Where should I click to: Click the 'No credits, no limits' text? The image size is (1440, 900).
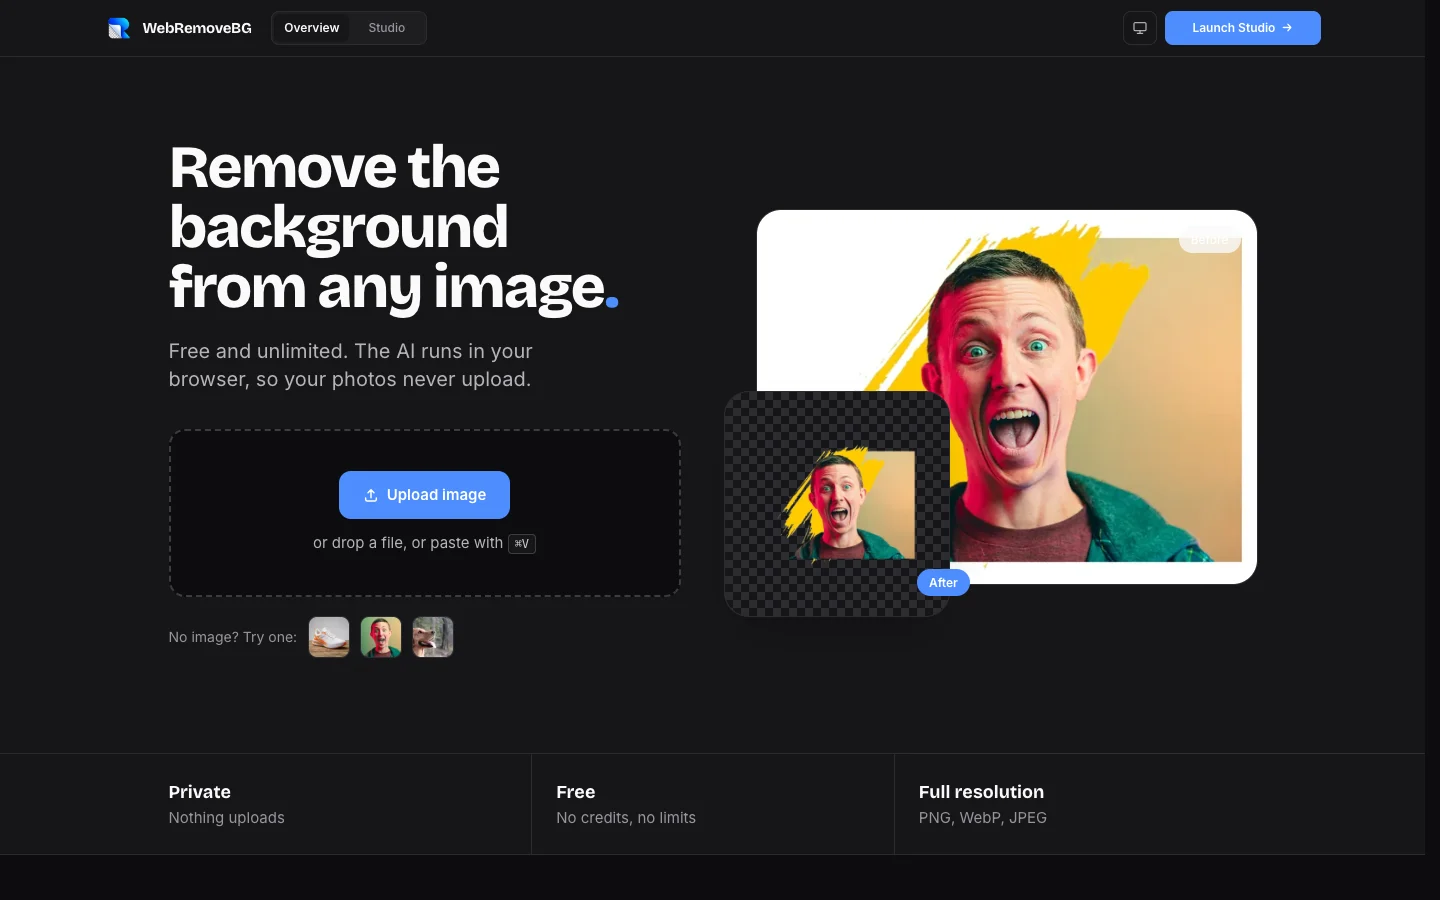click(626, 818)
